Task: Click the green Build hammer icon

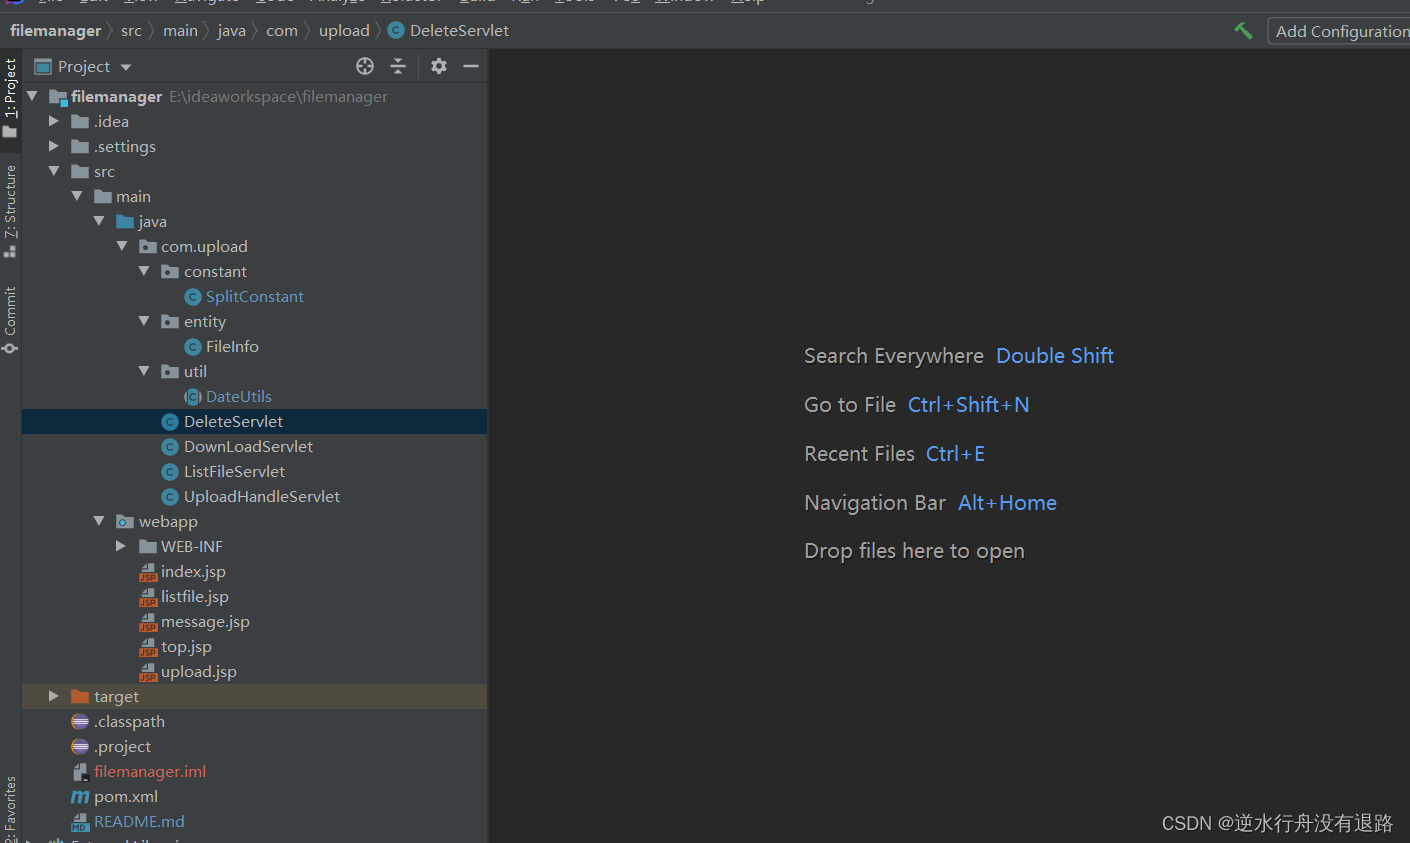Action: pos(1243,31)
